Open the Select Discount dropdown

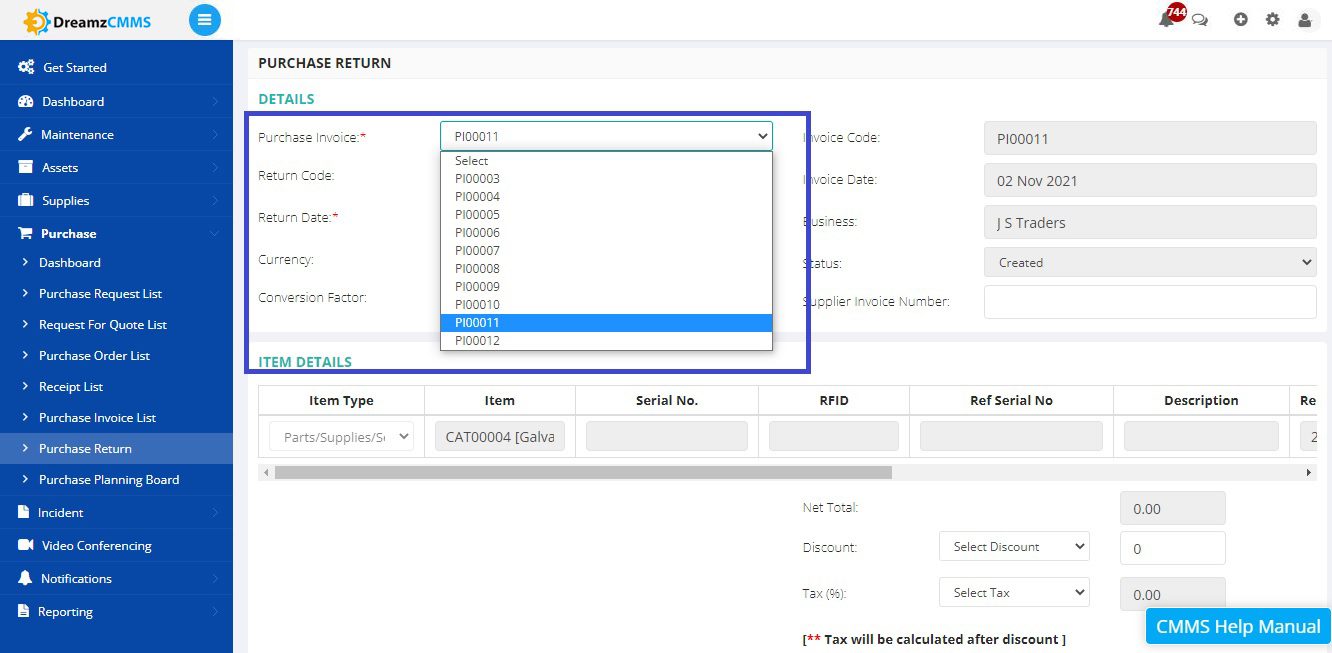(x=1014, y=546)
